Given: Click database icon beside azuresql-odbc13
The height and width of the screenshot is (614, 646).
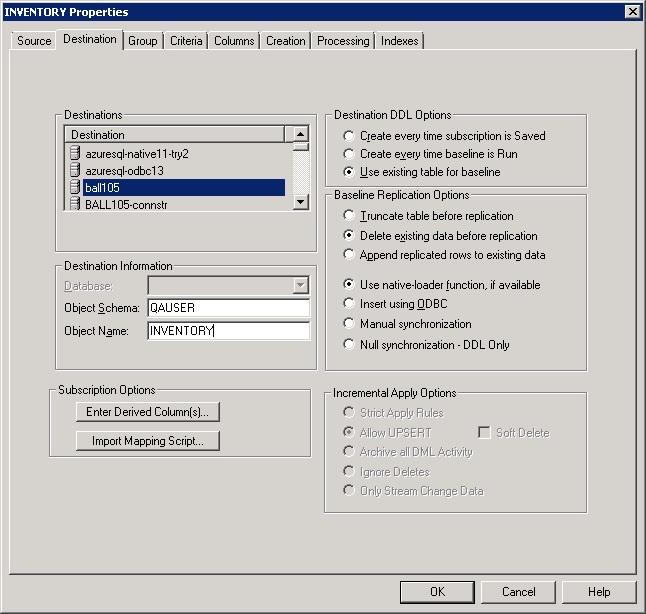Looking at the screenshot, I should pyautogui.click(x=74, y=171).
